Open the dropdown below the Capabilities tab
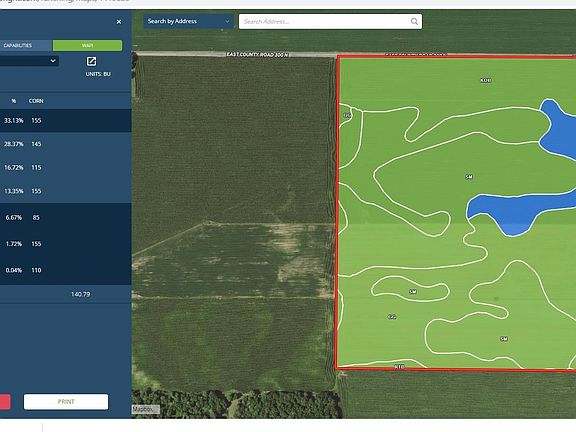The width and height of the screenshot is (576, 432). coord(29,61)
